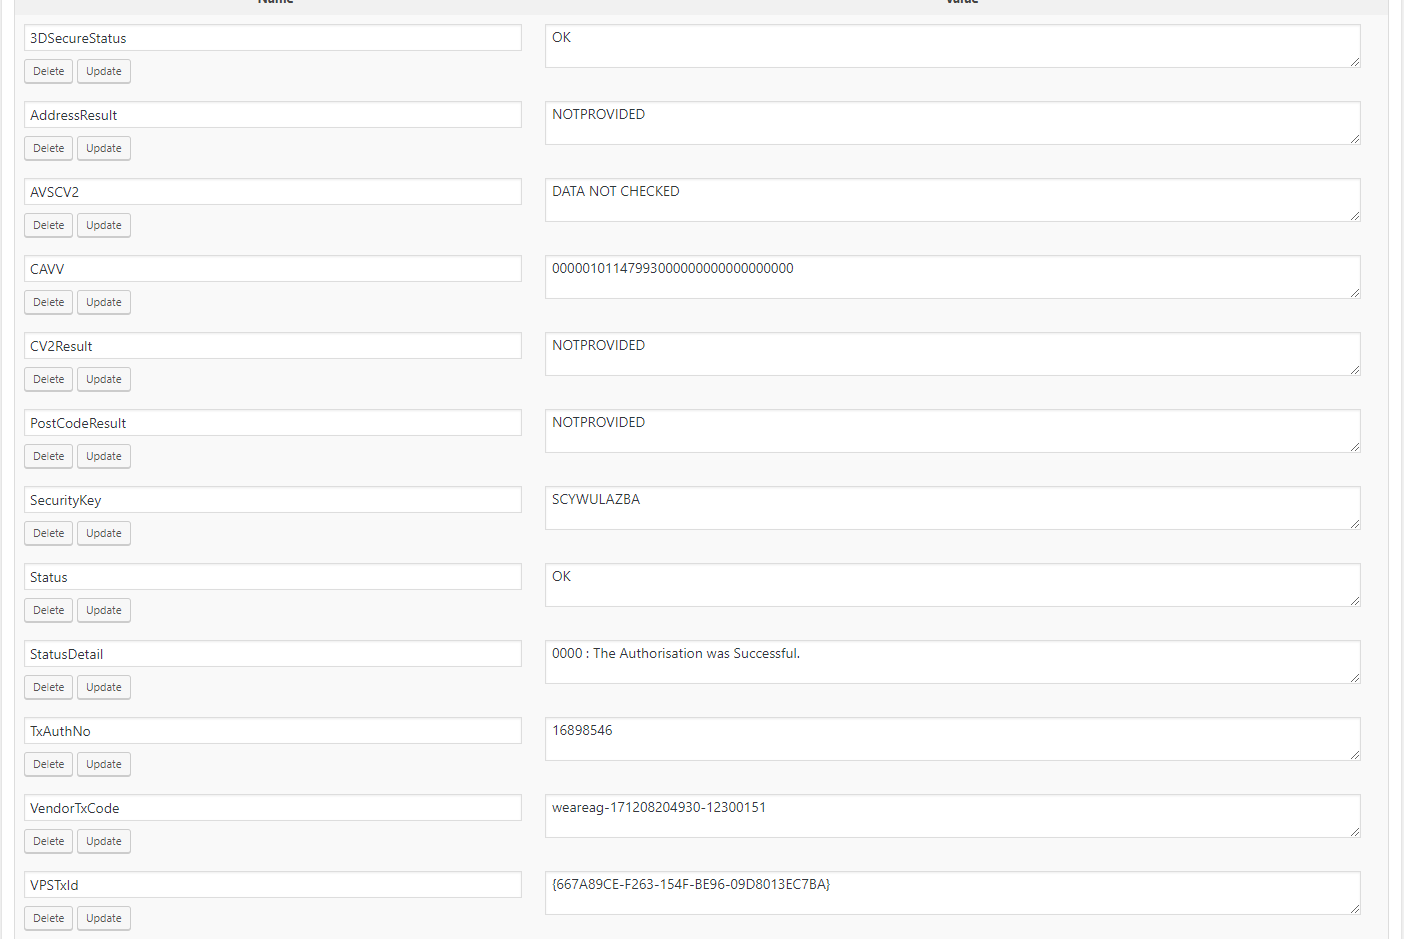Screen dimensions: 1404x939
Task: Delete the CV2Result field
Action: [x=48, y=379]
